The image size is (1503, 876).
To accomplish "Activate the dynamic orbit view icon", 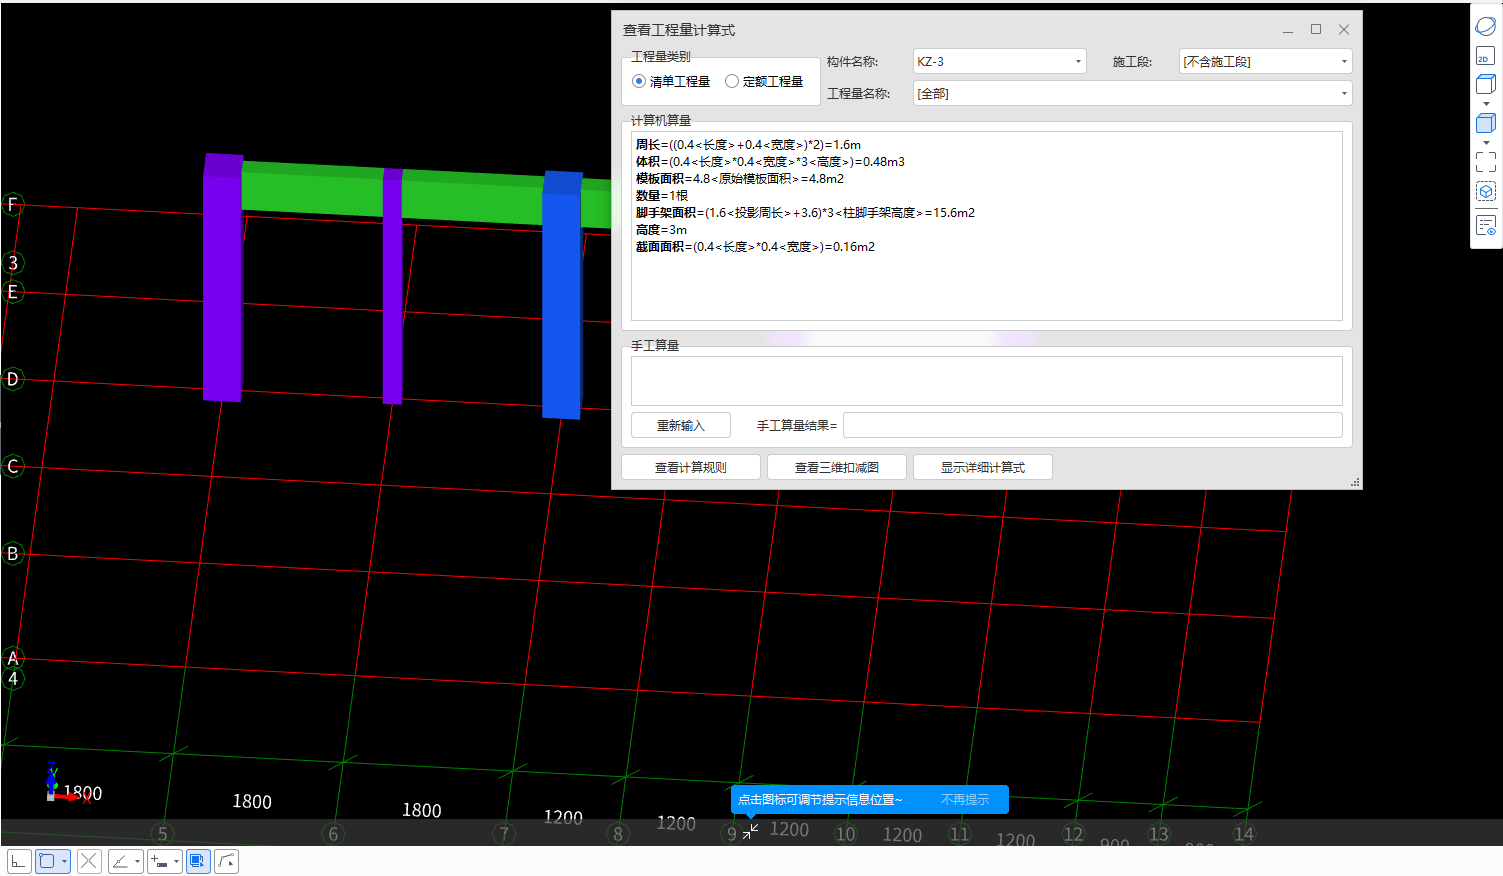I will pyautogui.click(x=1486, y=26).
